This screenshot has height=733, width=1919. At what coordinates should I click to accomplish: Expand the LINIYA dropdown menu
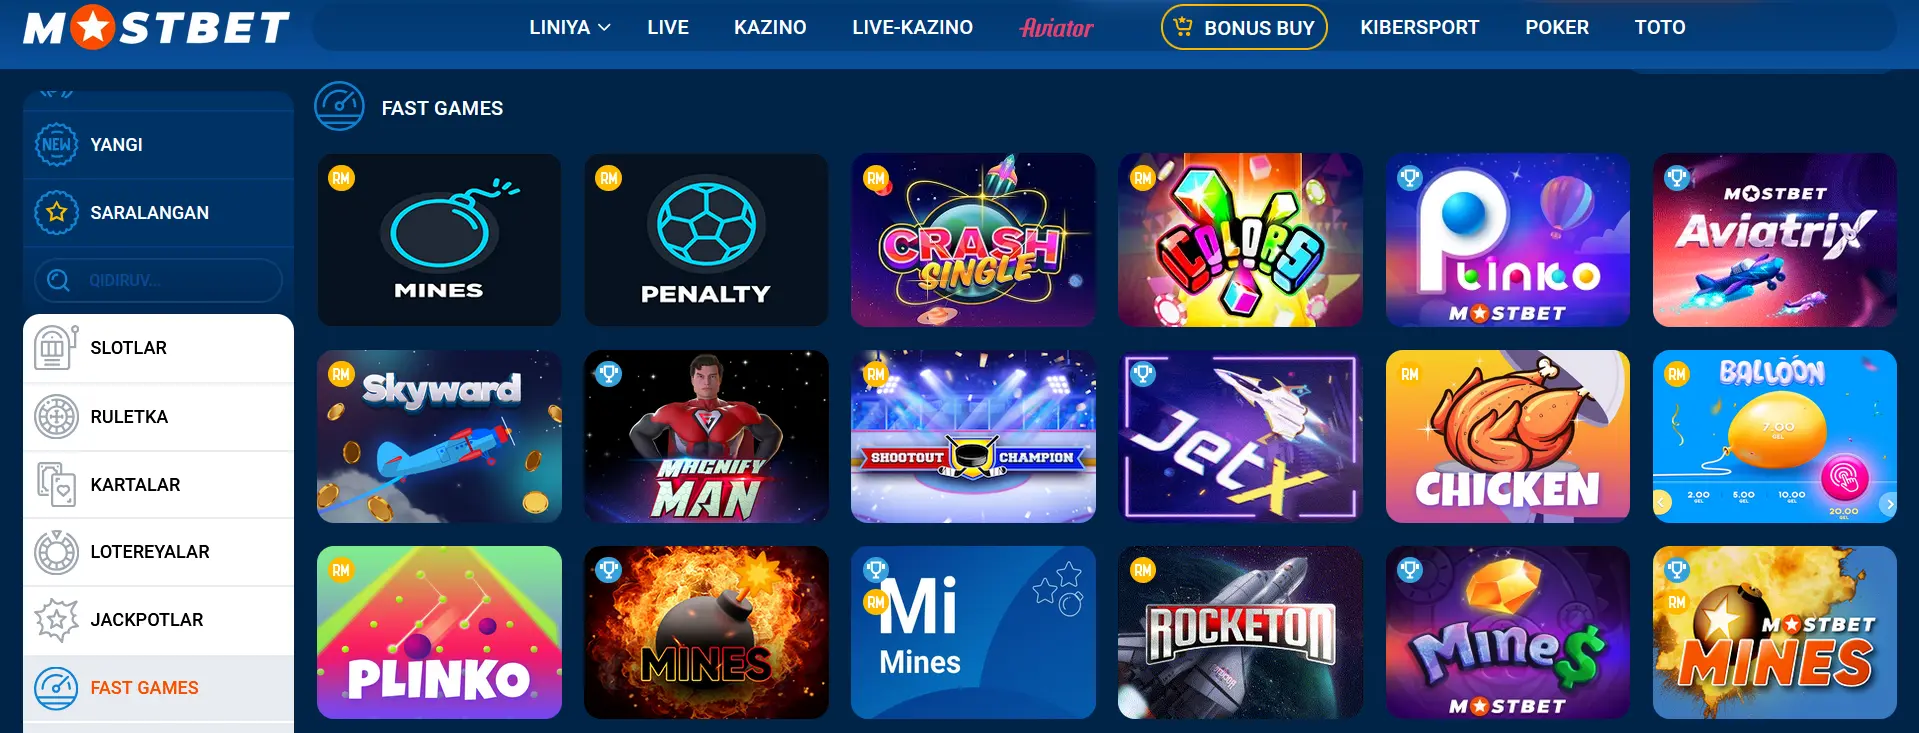(x=569, y=27)
